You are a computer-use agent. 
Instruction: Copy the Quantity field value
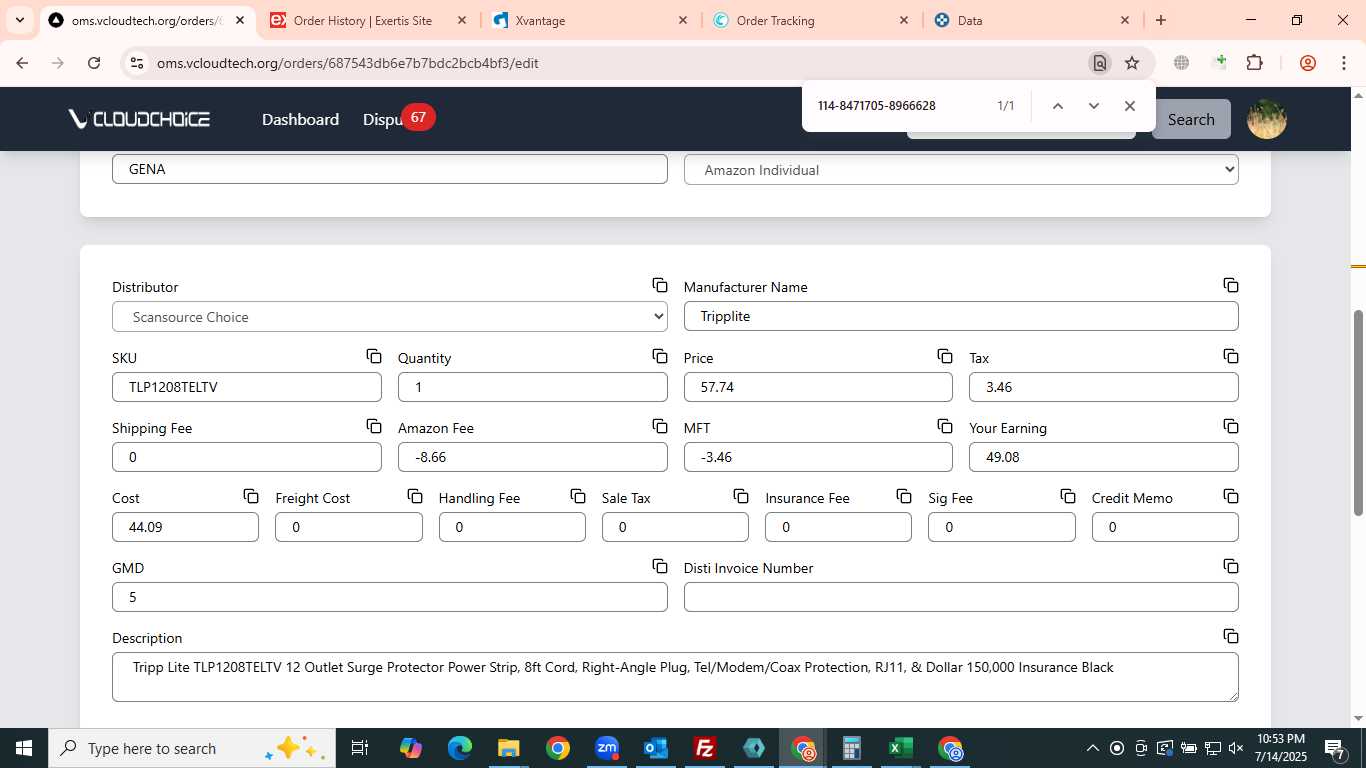tap(660, 357)
